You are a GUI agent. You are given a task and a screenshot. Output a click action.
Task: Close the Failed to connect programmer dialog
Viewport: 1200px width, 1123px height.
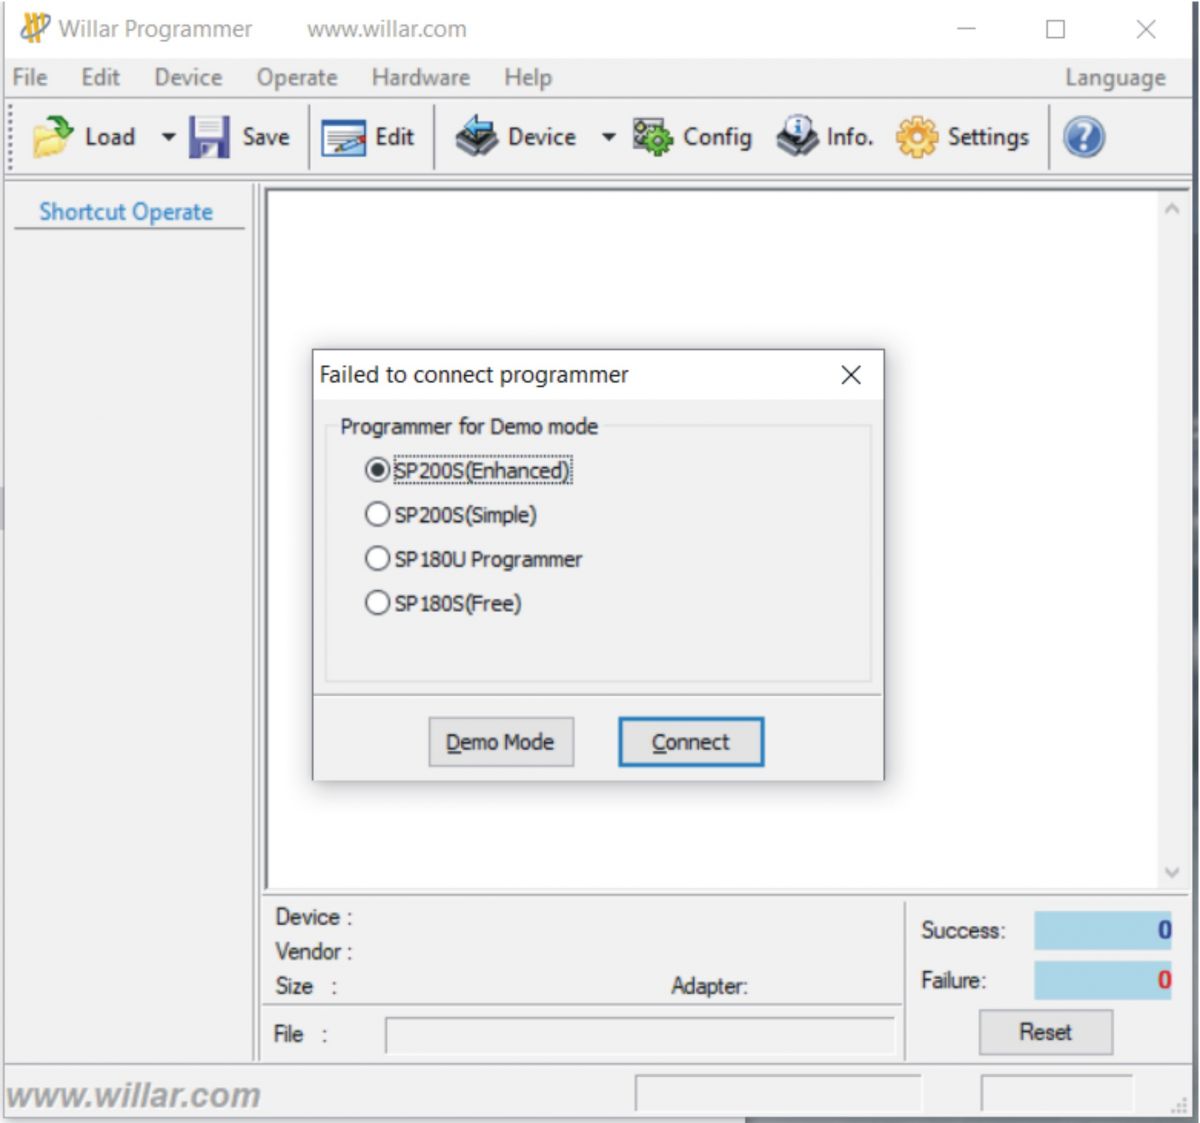coord(851,375)
